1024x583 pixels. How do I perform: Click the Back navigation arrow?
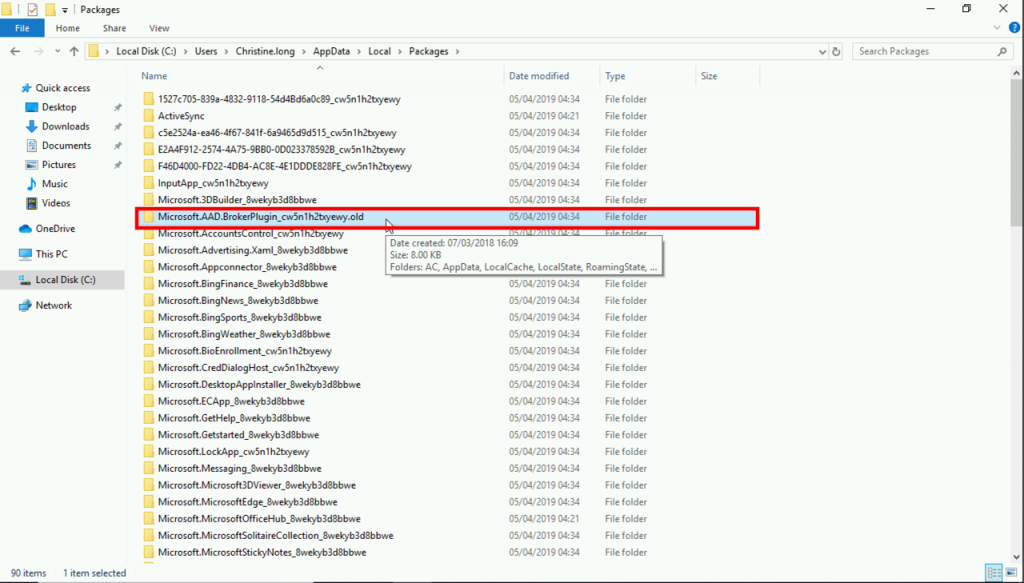point(15,51)
